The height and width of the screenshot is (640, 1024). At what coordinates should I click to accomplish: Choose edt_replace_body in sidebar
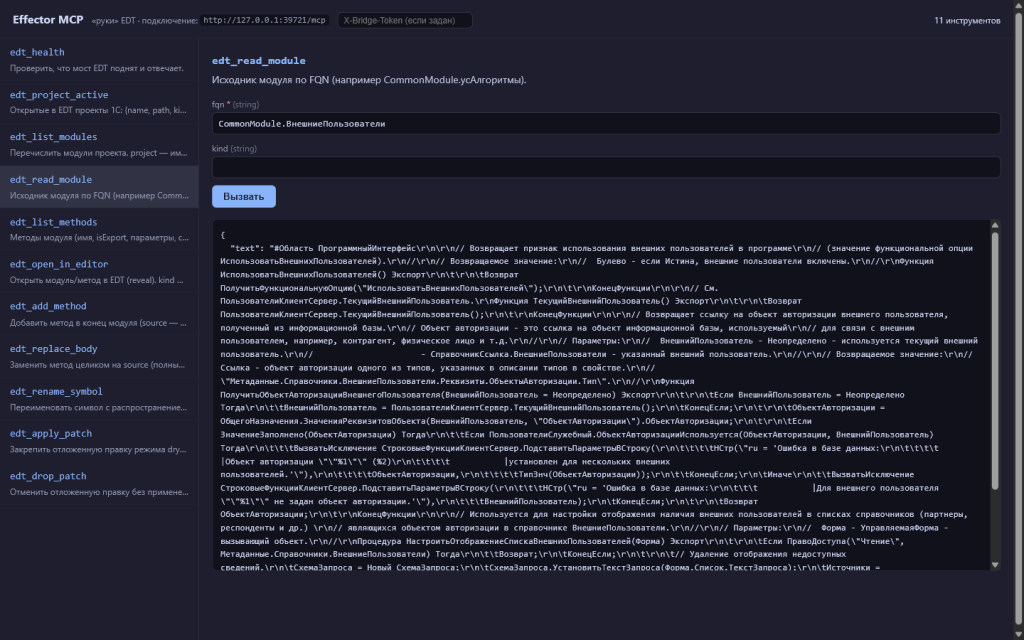click(x=99, y=357)
